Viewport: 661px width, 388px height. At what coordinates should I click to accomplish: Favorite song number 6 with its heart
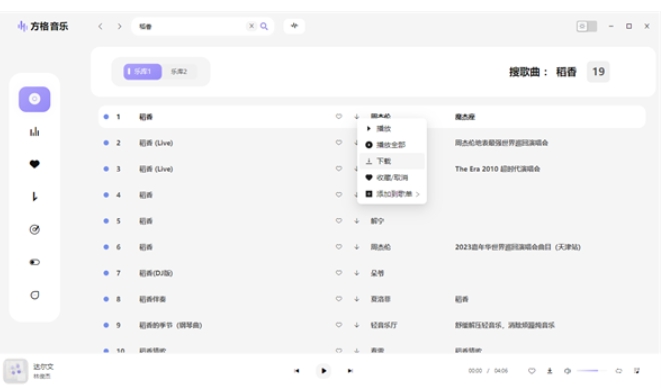(339, 247)
